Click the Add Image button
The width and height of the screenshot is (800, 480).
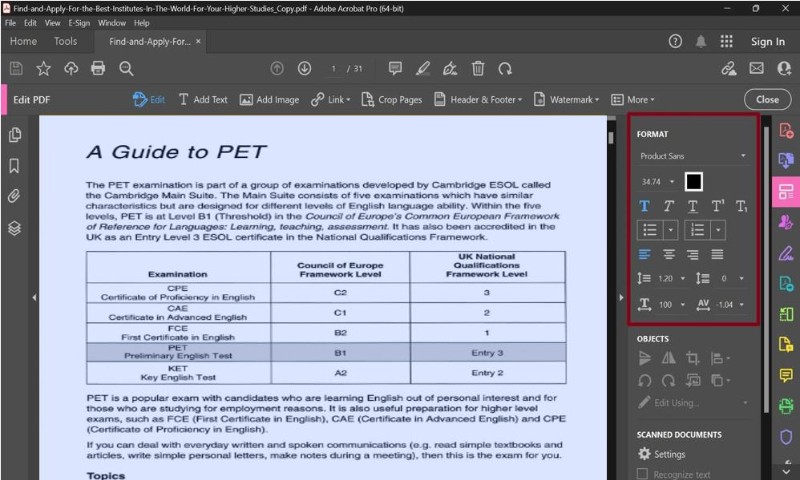(269, 99)
